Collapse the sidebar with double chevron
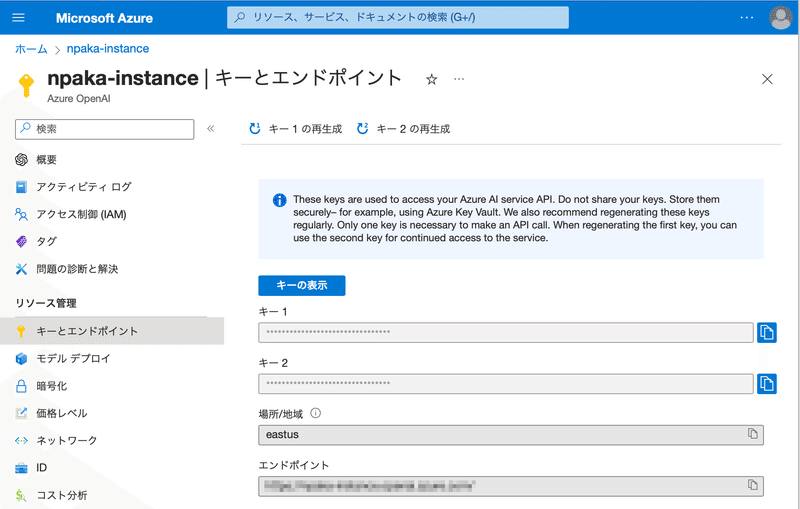Image resolution: width=800 pixels, height=509 pixels. point(210,129)
